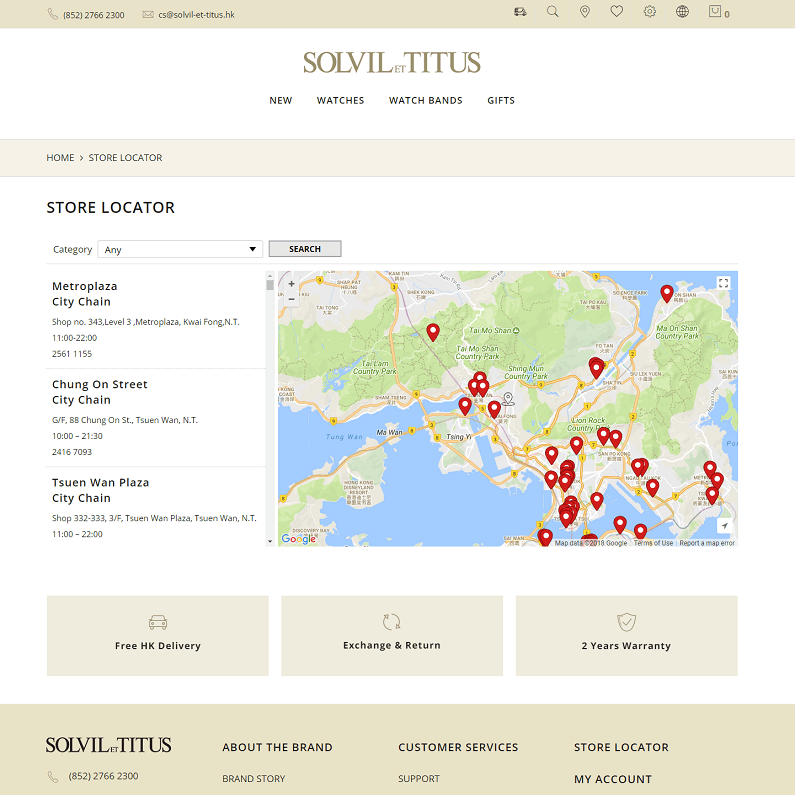Image resolution: width=795 pixels, height=795 pixels.
Task: Click Report a map error
Action: (x=707, y=543)
